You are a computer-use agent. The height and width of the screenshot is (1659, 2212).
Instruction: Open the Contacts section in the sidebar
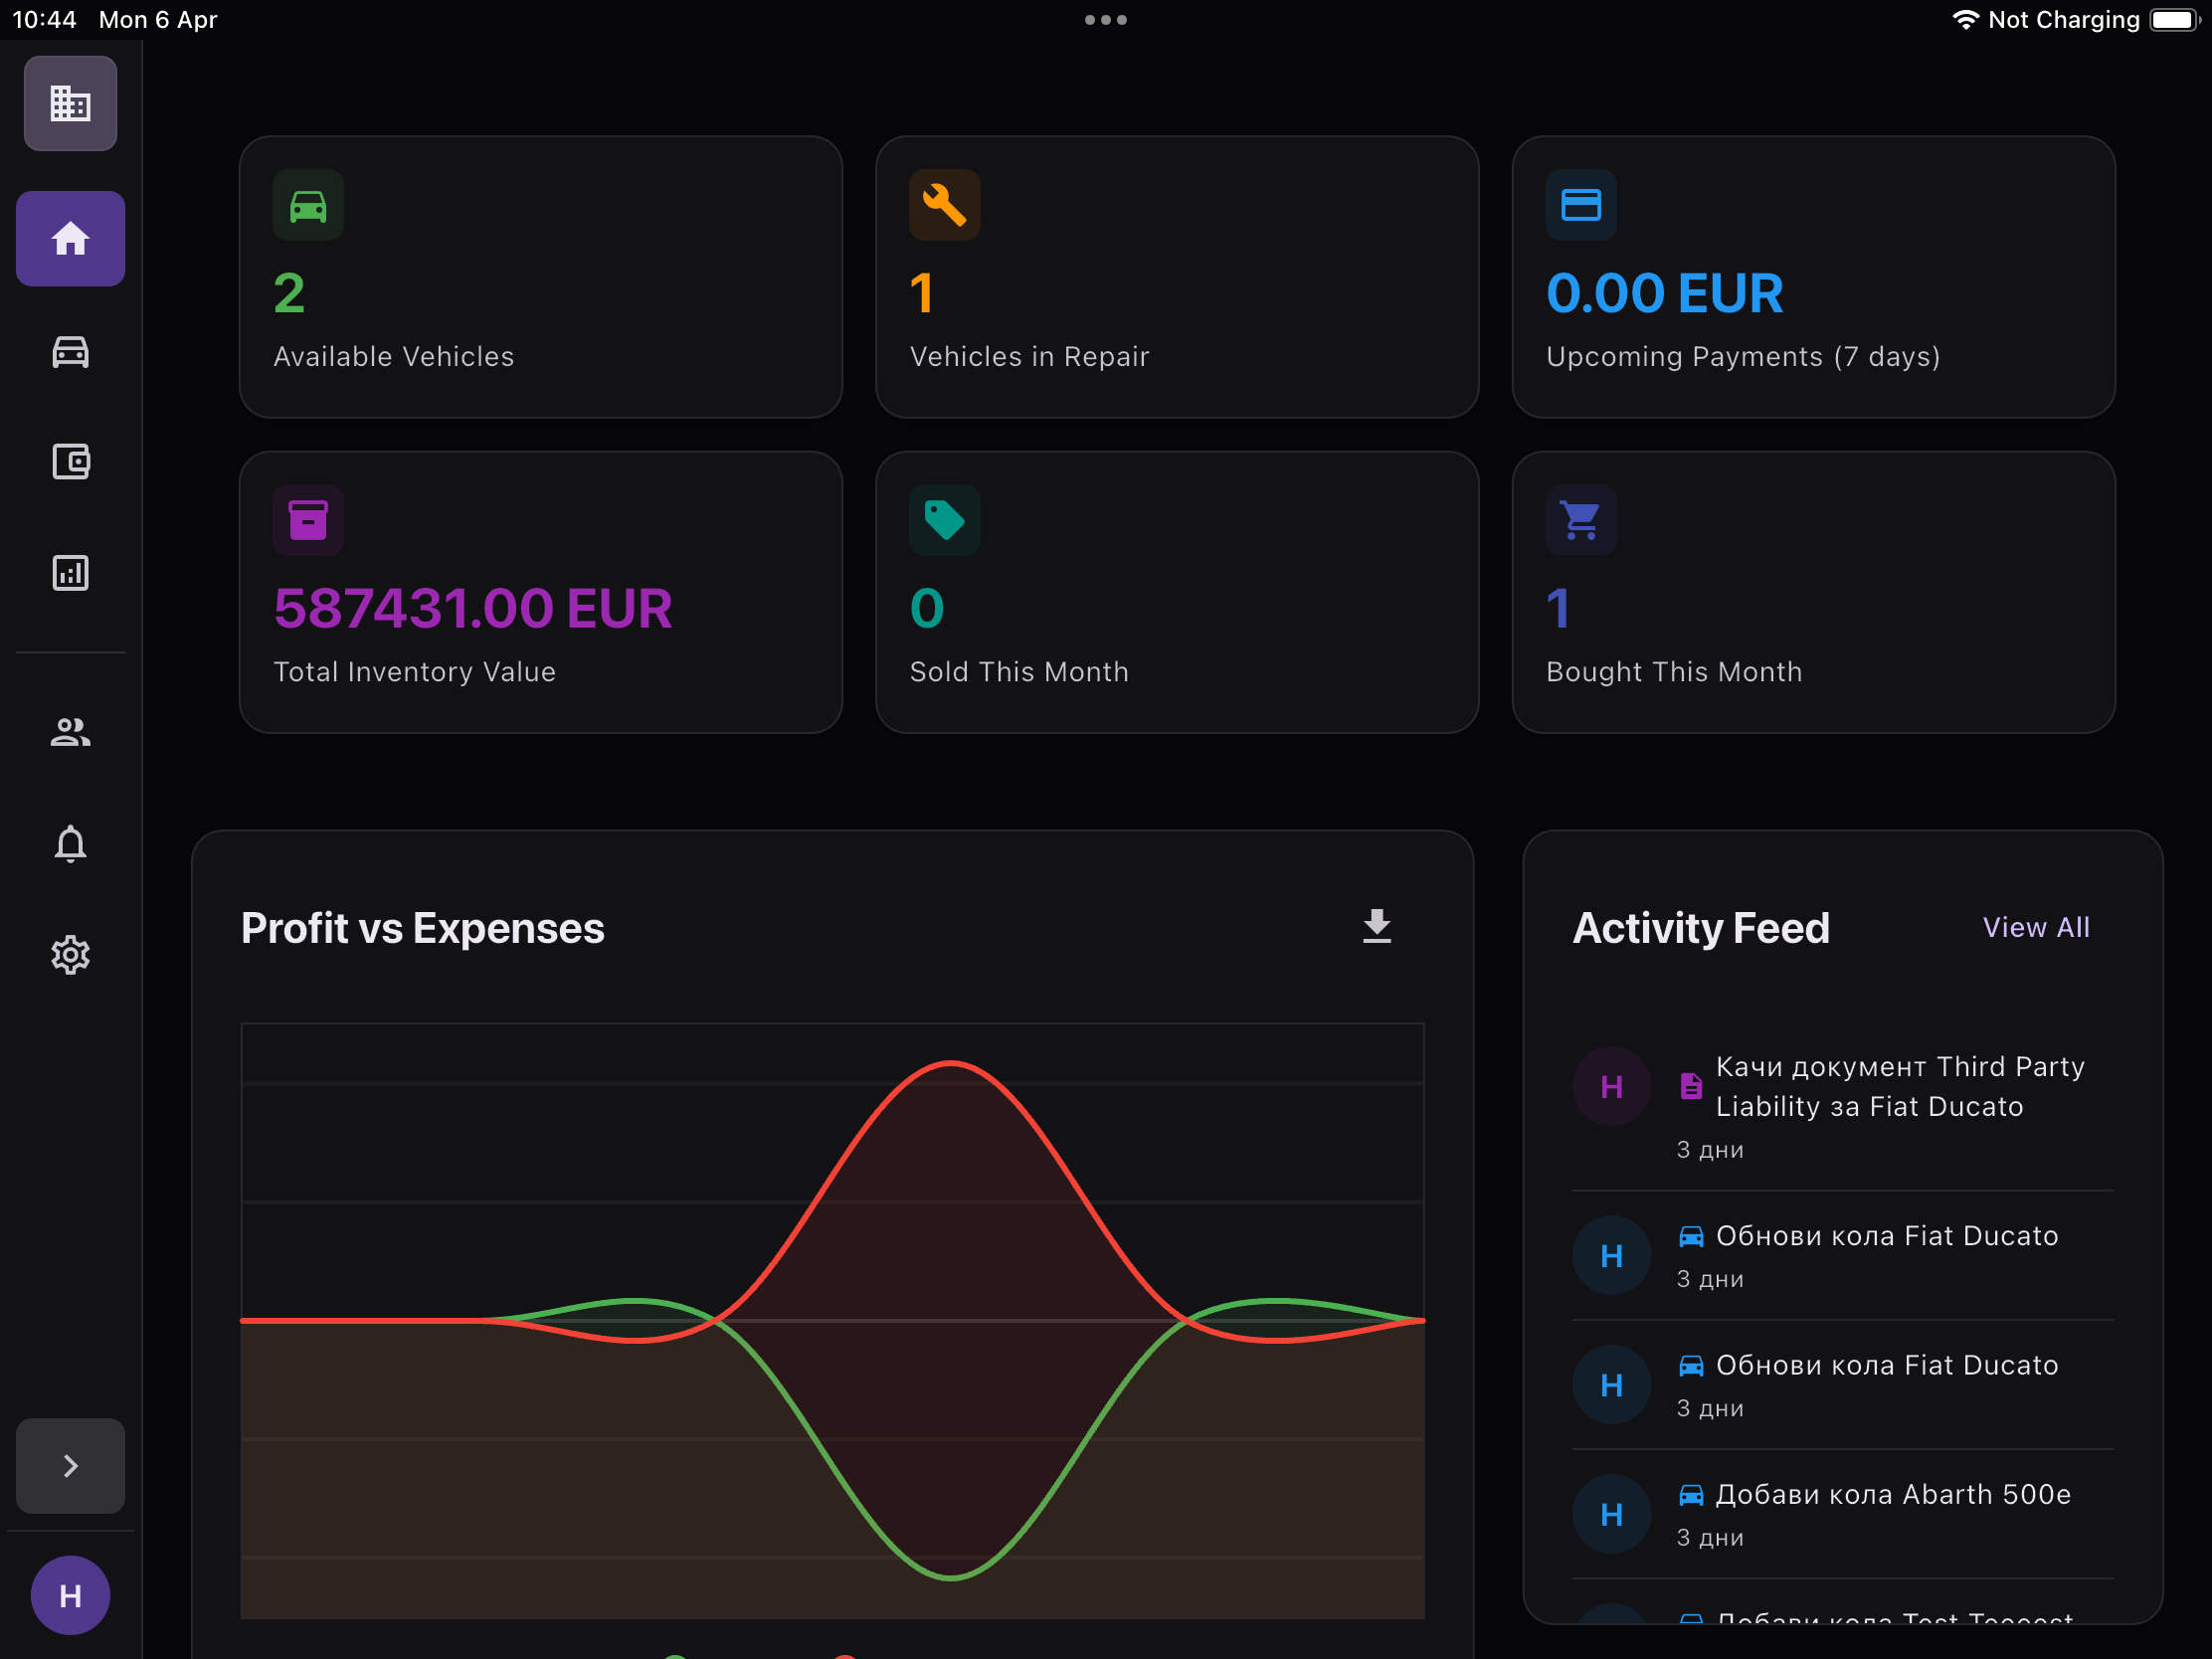[x=69, y=733]
